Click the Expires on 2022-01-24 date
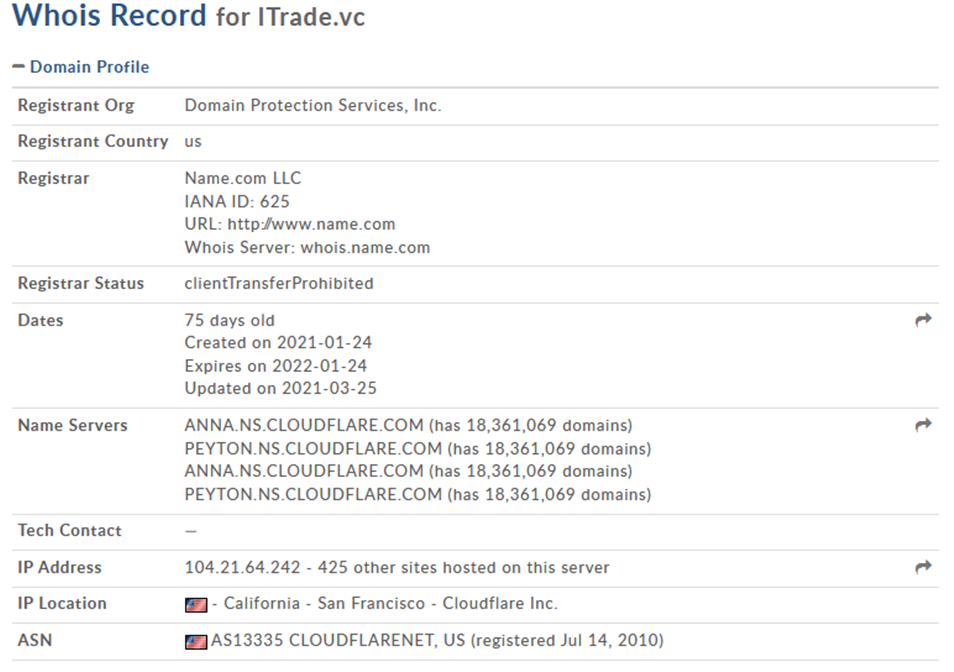The width and height of the screenshot is (954, 672). 278,365
